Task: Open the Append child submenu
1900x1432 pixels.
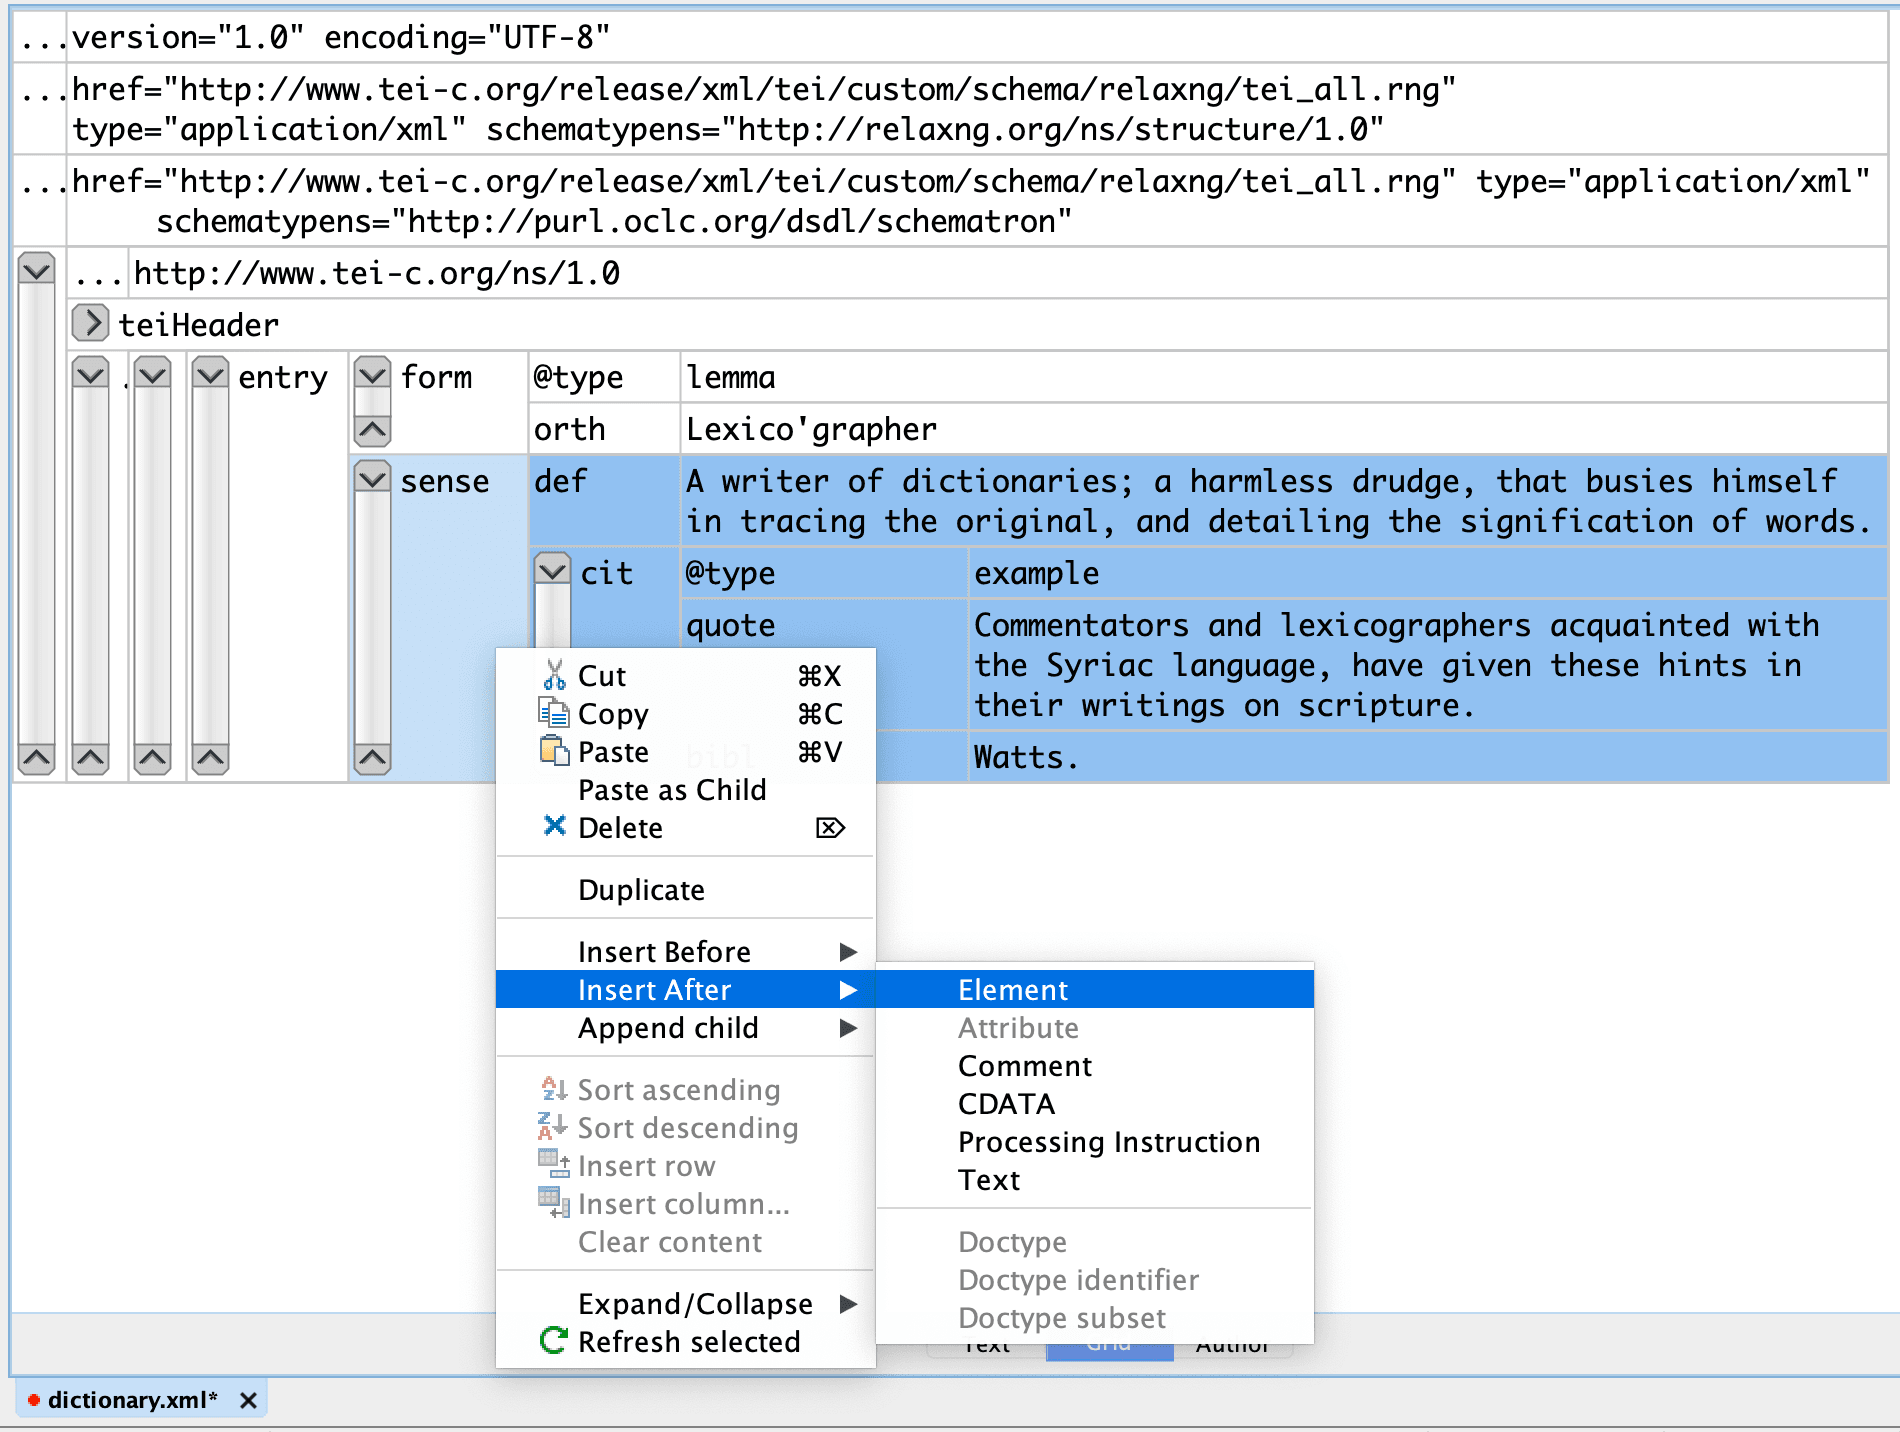Action: point(668,1027)
